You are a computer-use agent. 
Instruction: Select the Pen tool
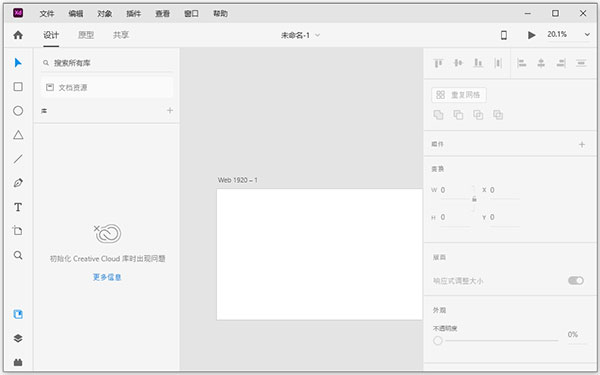pyautogui.click(x=18, y=183)
